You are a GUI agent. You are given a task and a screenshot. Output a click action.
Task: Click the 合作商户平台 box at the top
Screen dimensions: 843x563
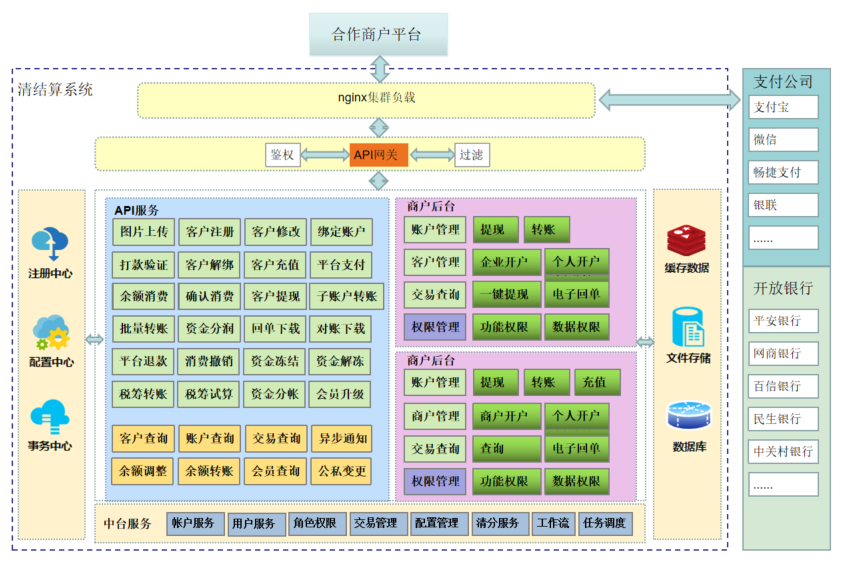(x=377, y=34)
